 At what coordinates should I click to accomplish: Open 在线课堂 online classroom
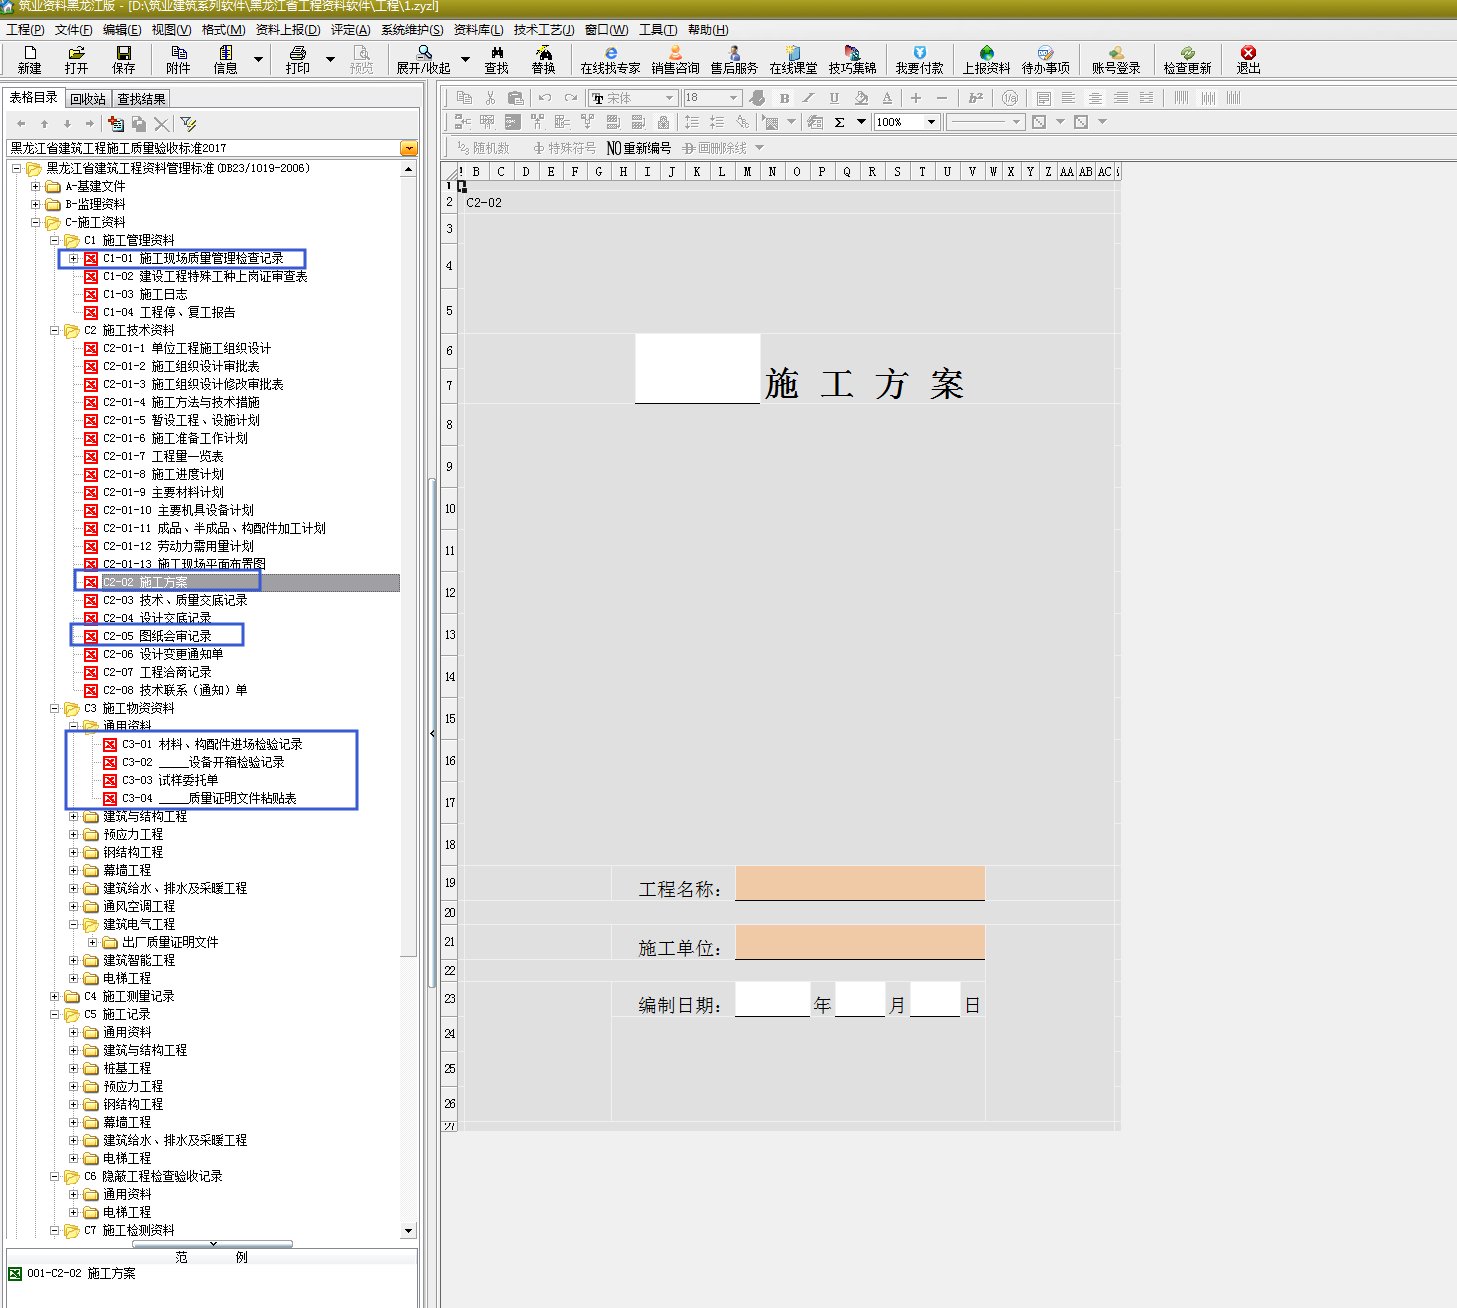click(793, 59)
